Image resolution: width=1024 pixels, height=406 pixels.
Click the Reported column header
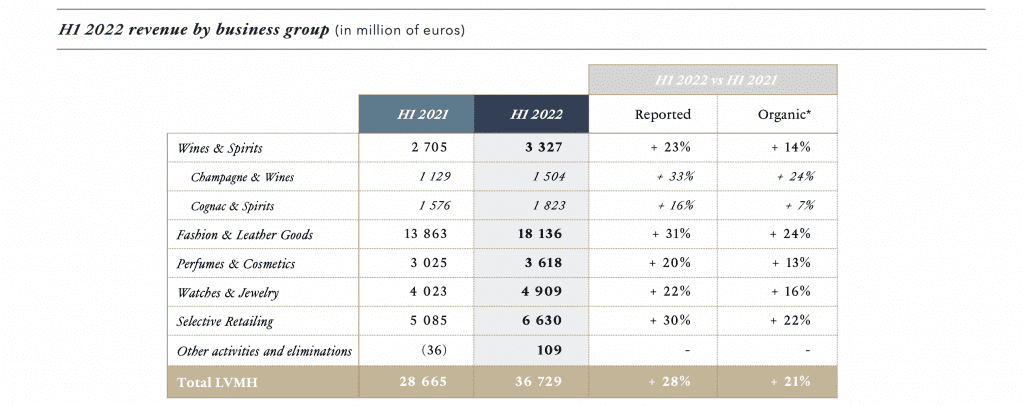point(663,114)
